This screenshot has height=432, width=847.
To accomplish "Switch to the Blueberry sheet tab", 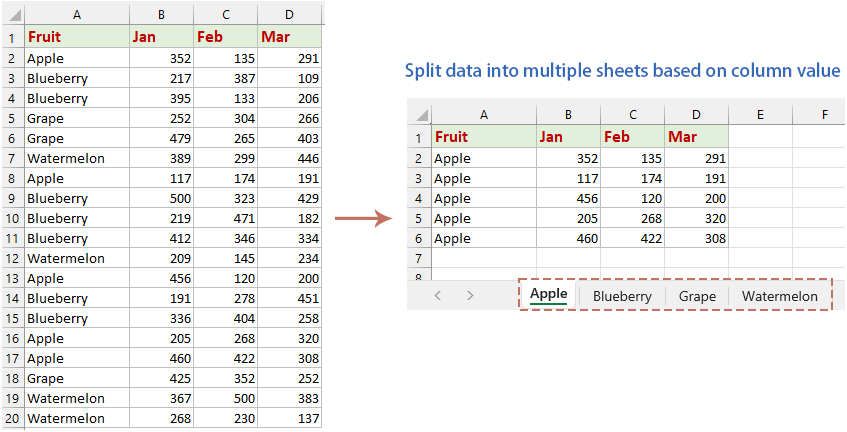I will 621,296.
